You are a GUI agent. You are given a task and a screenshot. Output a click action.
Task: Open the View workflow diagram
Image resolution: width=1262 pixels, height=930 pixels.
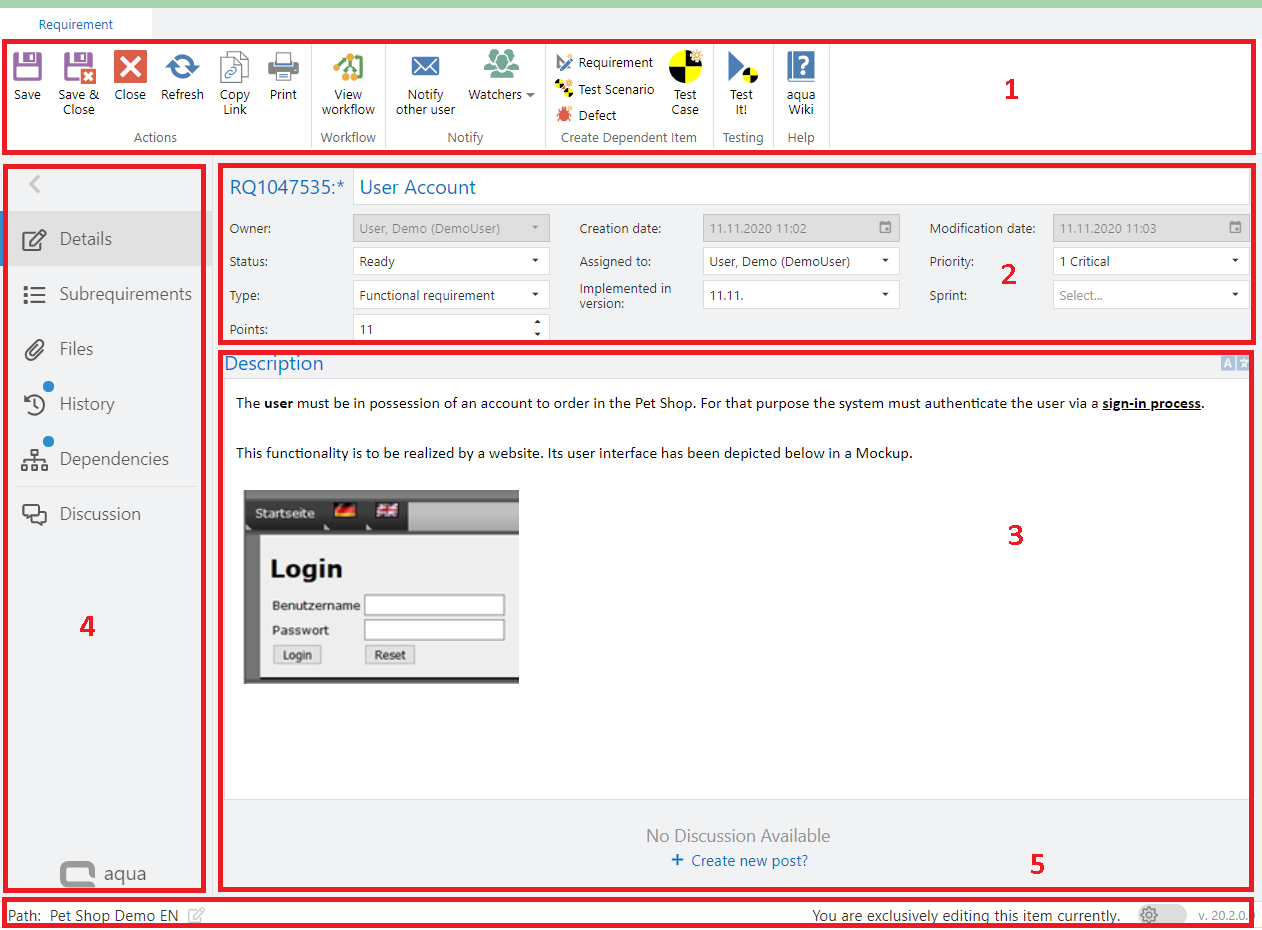point(348,68)
